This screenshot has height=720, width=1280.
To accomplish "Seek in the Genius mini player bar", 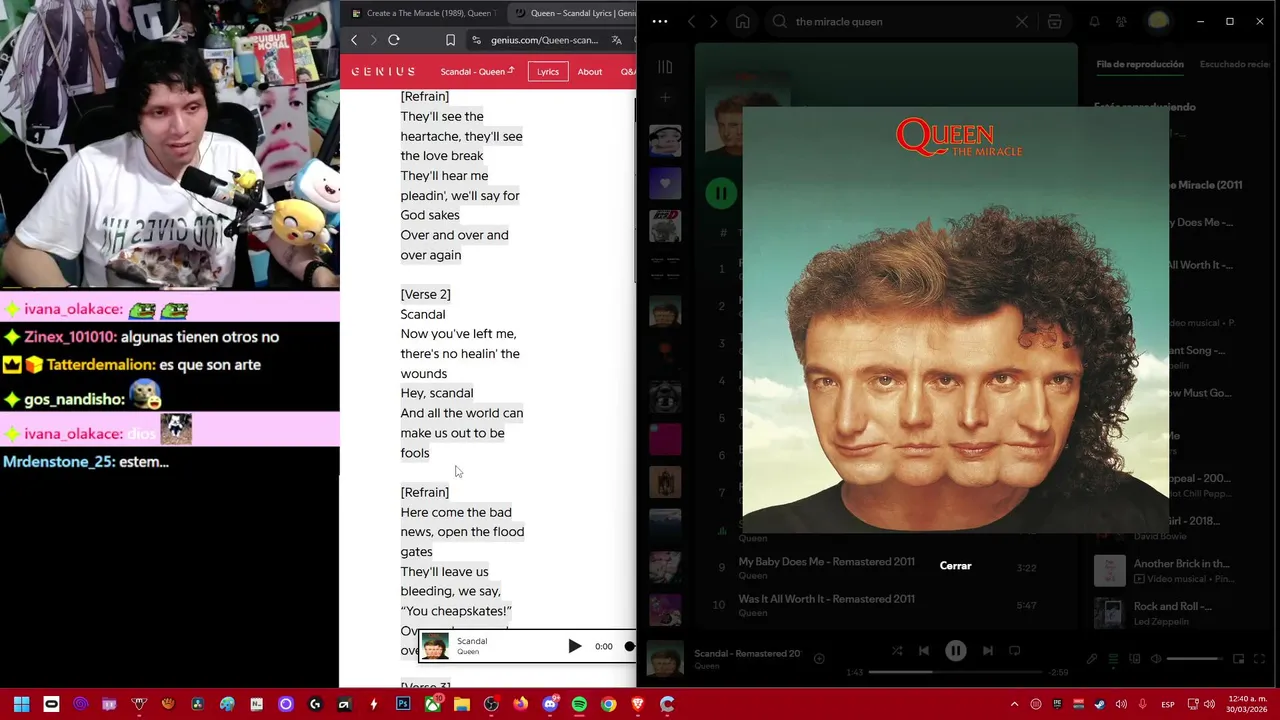I will click(629, 646).
